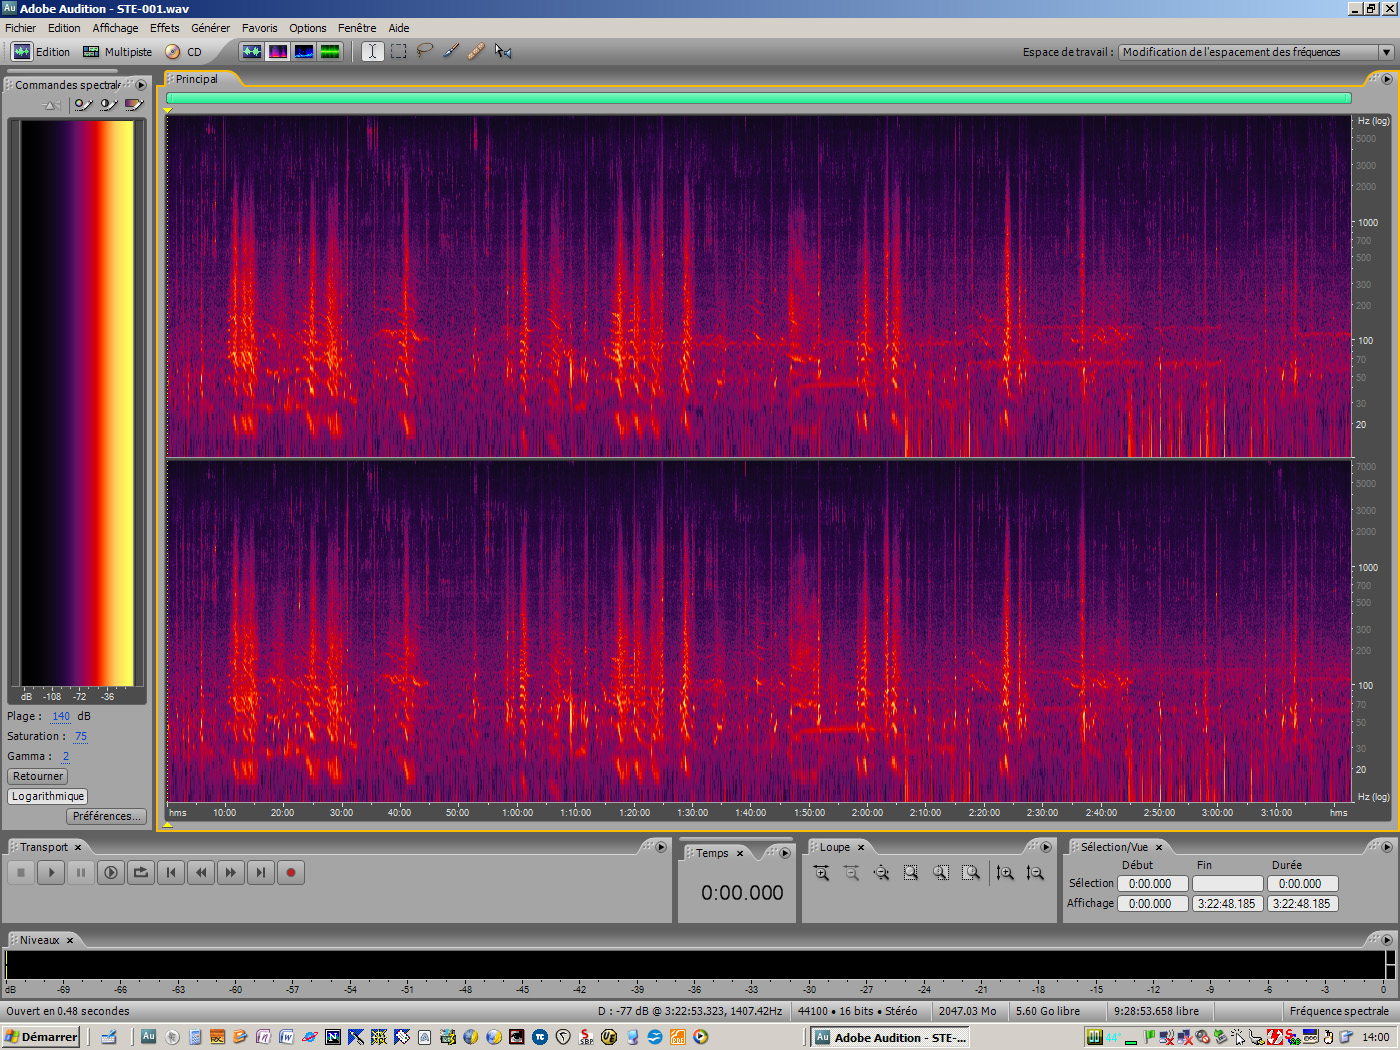Viewport: 1400px width, 1050px height.
Task: Toggle the Logarithmique display mode
Action: click(x=47, y=796)
